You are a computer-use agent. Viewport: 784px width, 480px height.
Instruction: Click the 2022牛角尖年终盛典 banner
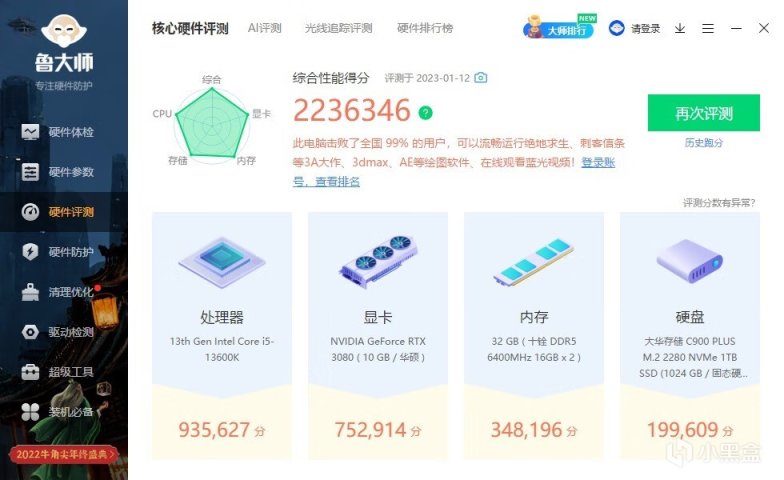(x=64, y=454)
